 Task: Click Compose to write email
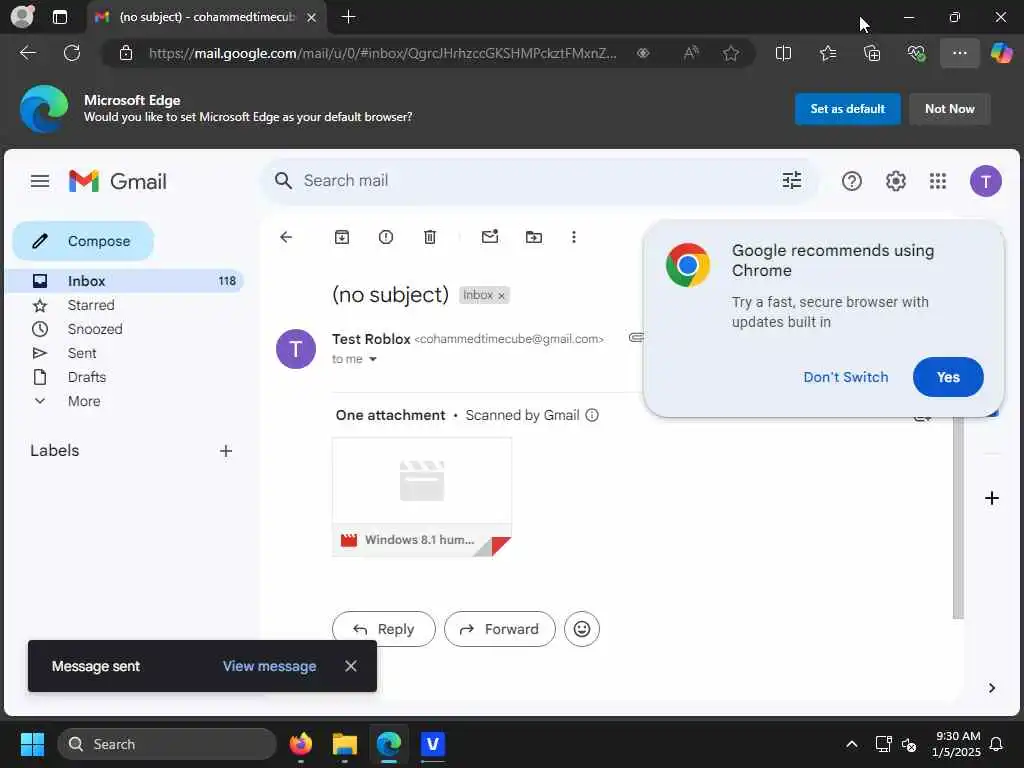[84, 241]
